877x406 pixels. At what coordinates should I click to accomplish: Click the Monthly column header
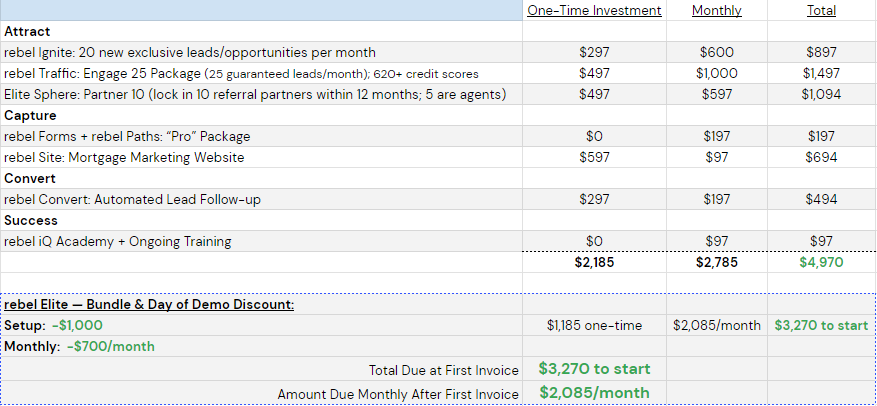pos(716,11)
